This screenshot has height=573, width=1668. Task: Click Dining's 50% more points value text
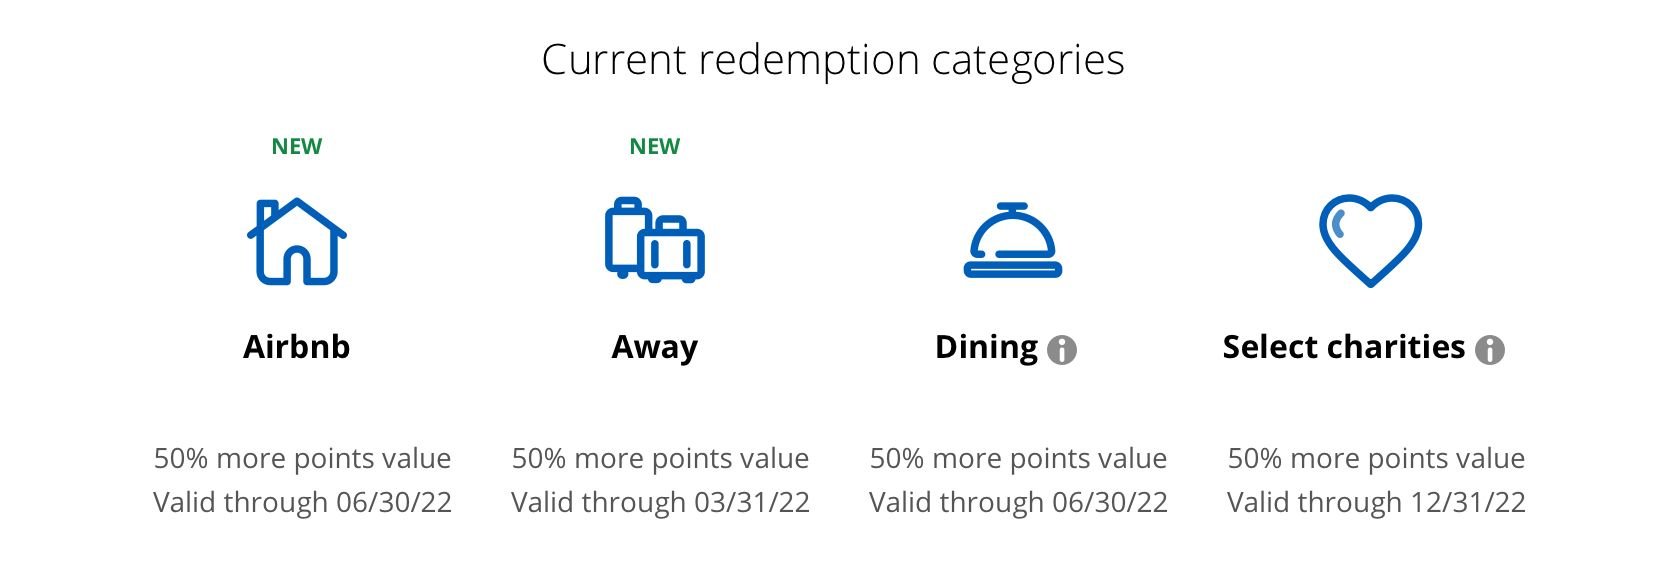pyautogui.click(x=1018, y=458)
